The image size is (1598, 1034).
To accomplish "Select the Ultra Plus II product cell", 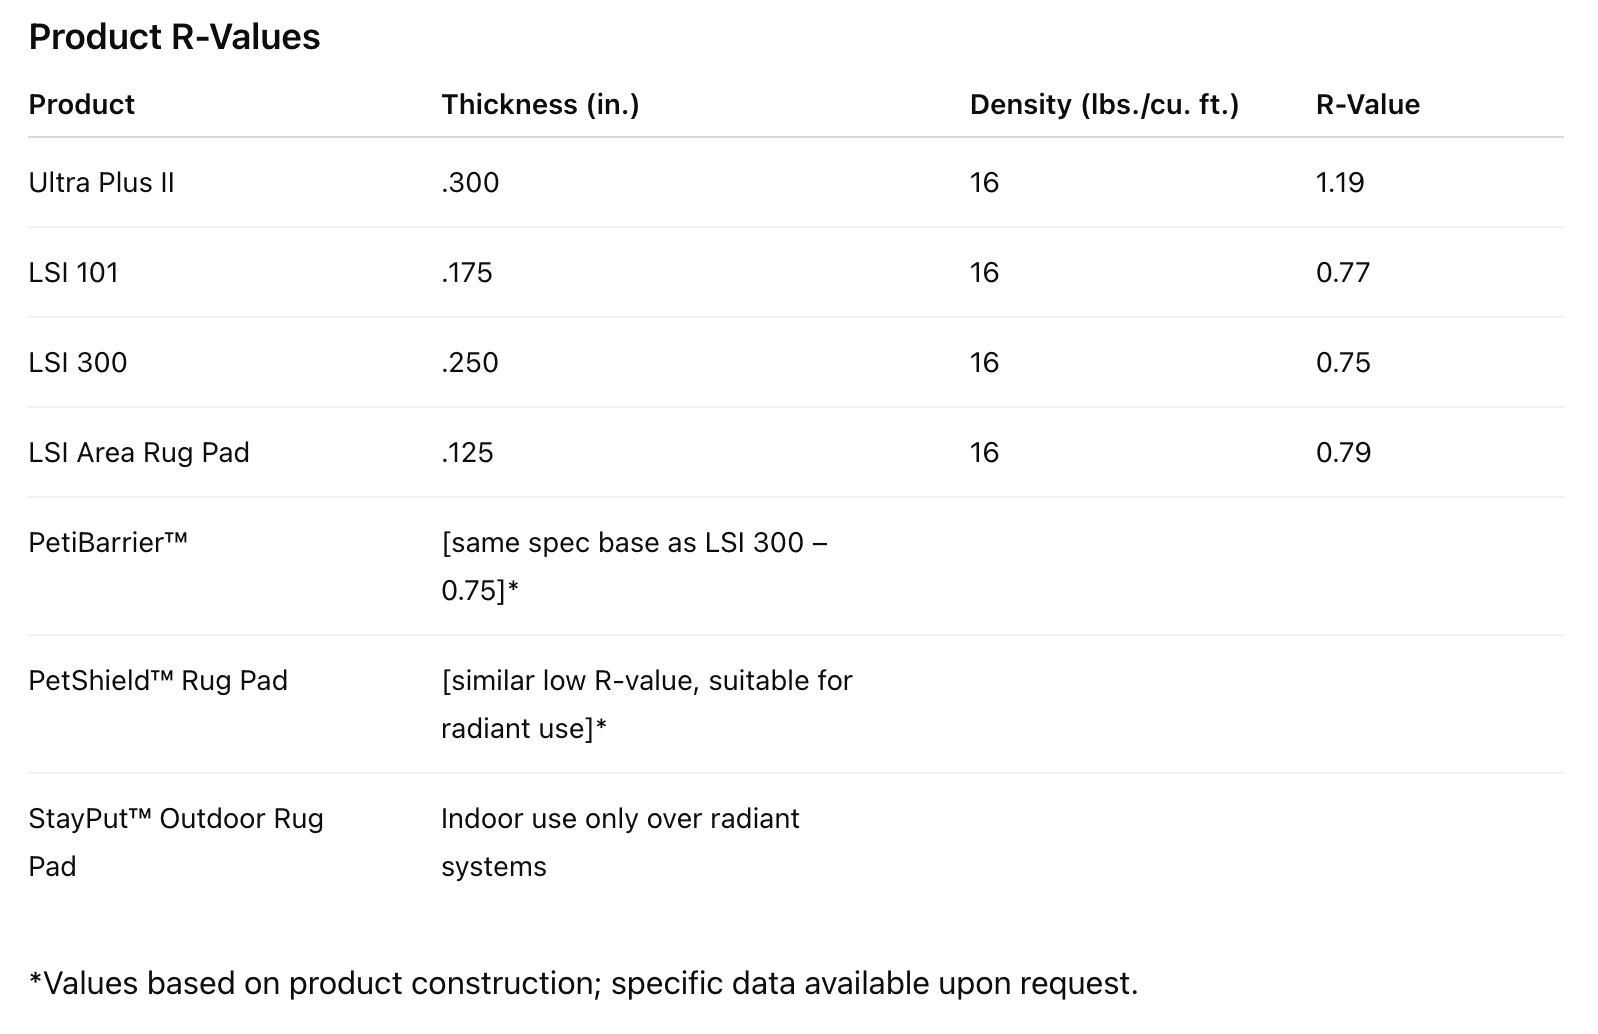I will tap(101, 182).
